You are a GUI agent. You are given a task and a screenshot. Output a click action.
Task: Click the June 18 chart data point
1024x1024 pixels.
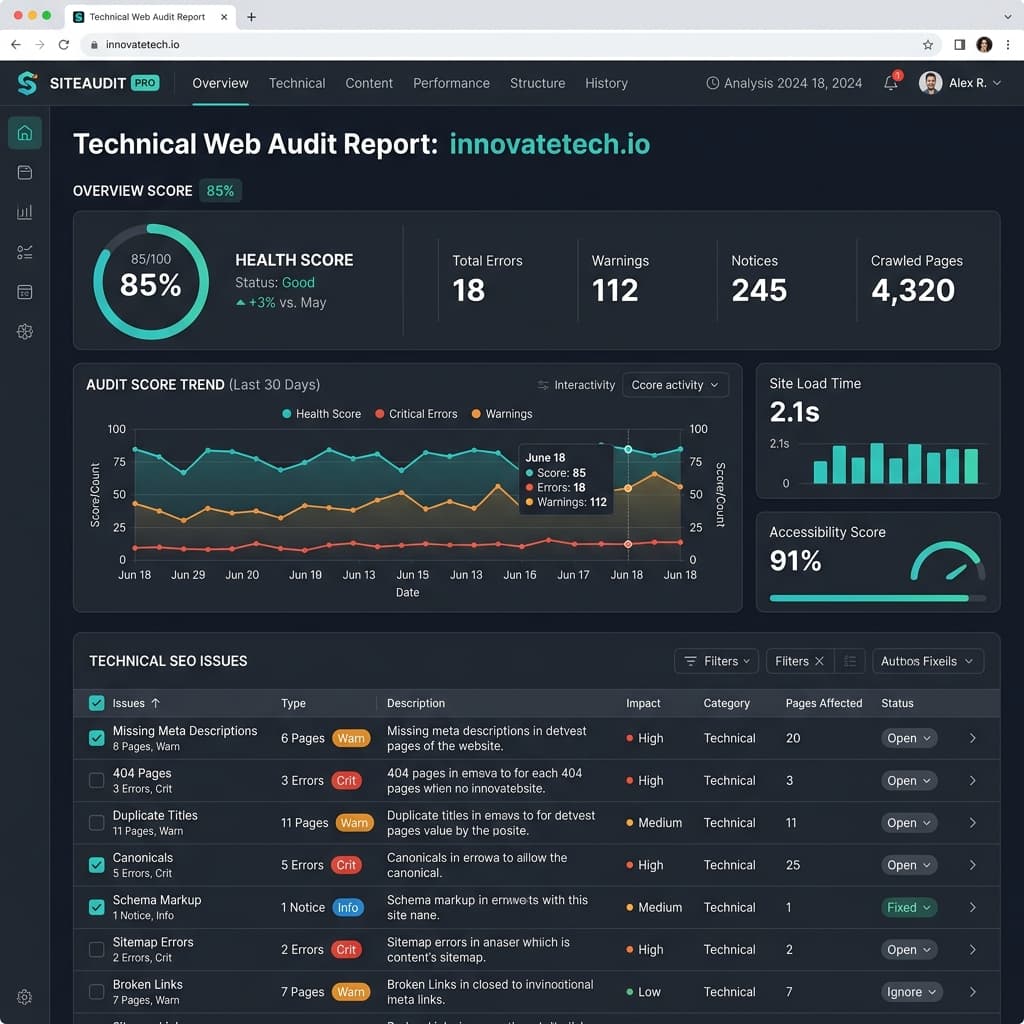pyautogui.click(x=628, y=449)
